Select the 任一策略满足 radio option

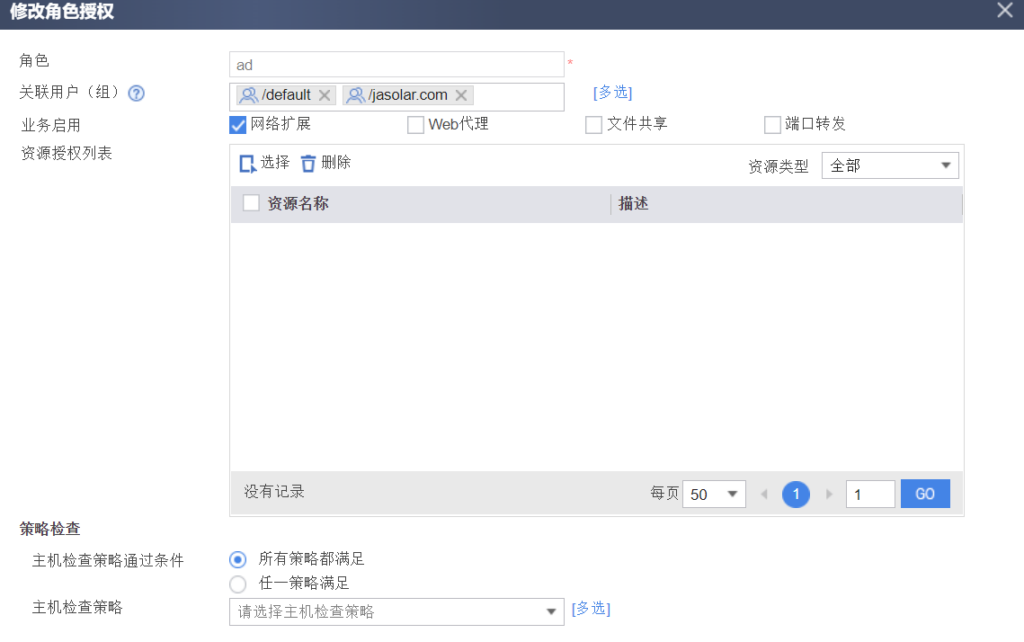pos(238,583)
